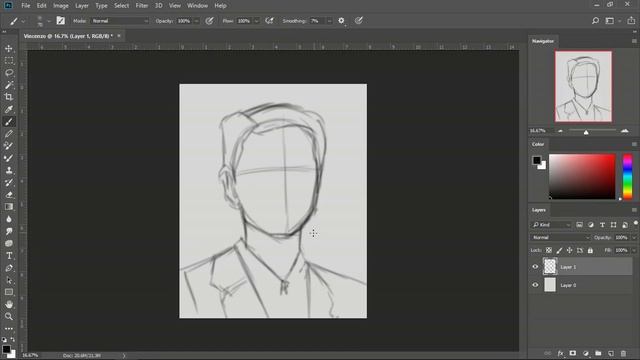Toggle lock transparent pixels

pos(549,250)
